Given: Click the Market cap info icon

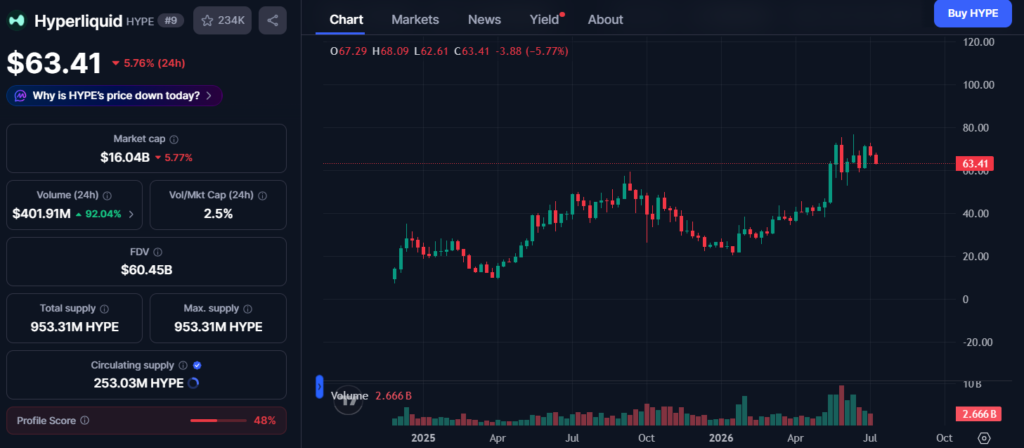Looking at the screenshot, I should [x=174, y=139].
